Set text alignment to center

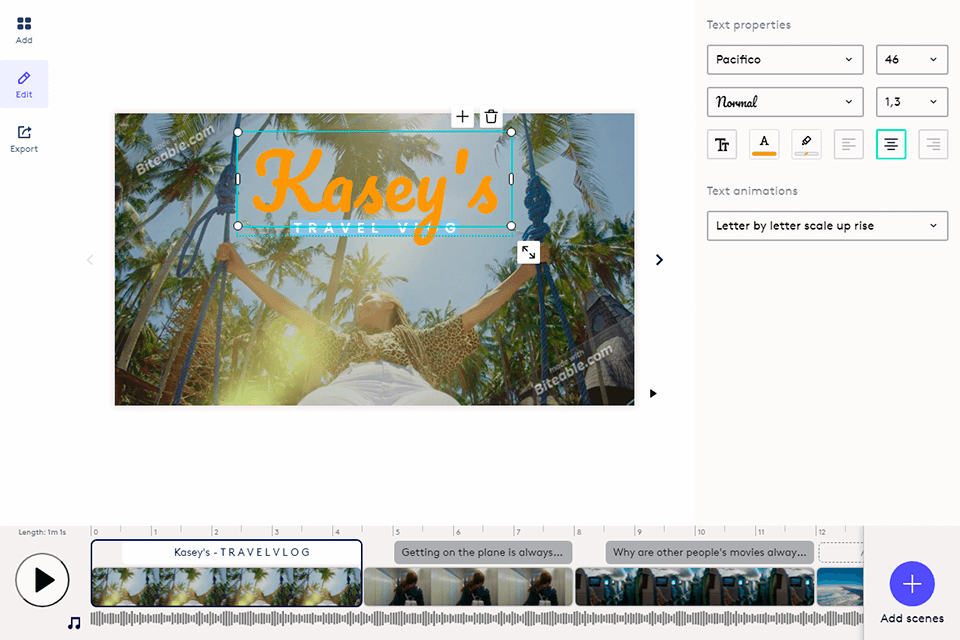[891, 145]
